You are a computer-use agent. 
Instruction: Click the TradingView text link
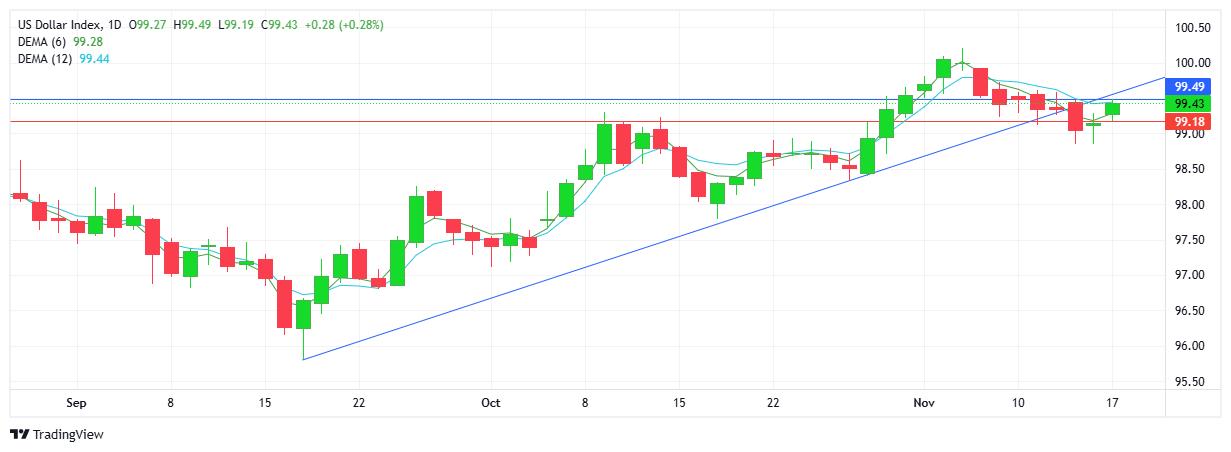click(x=68, y=434)
